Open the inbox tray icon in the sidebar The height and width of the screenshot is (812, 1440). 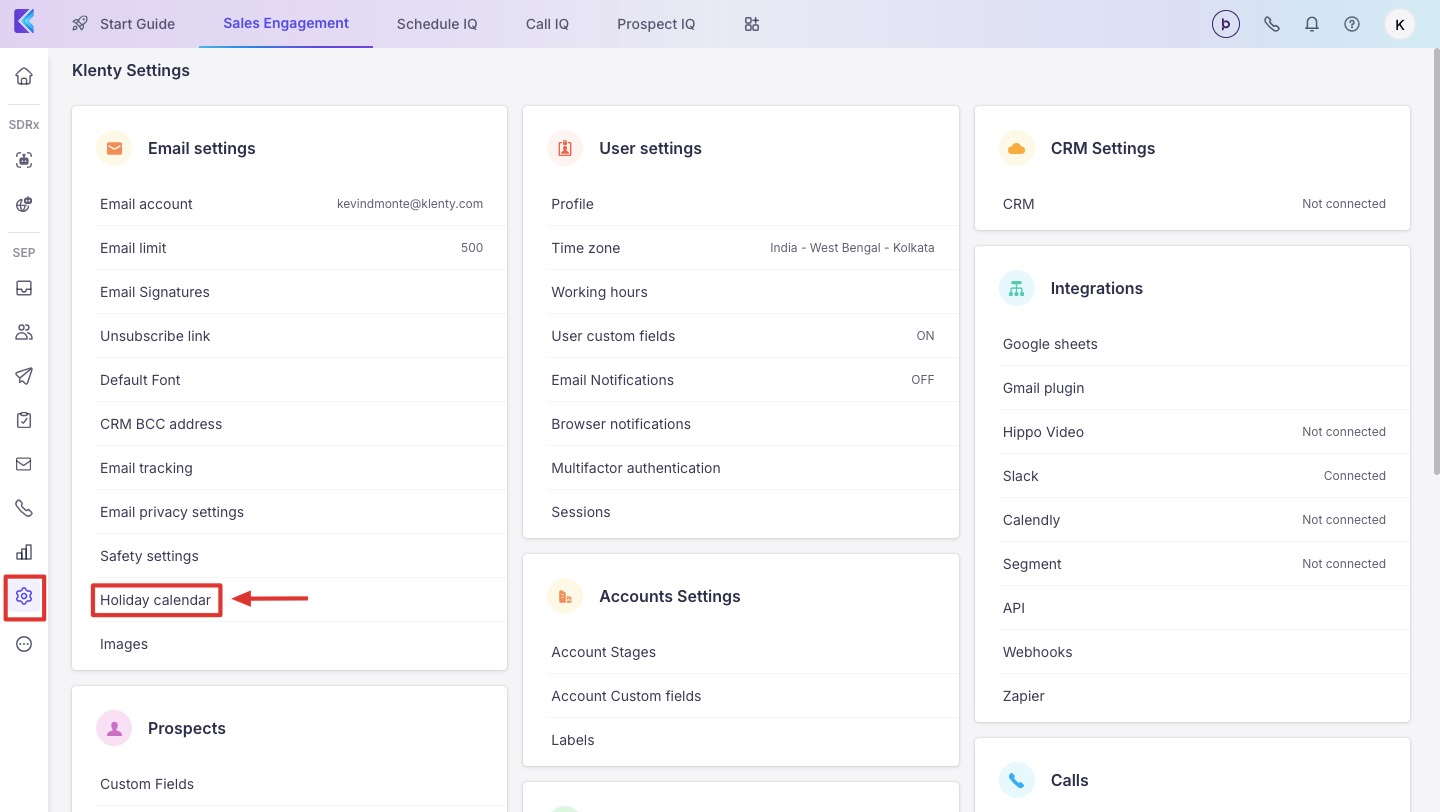(x=24, y=288)
